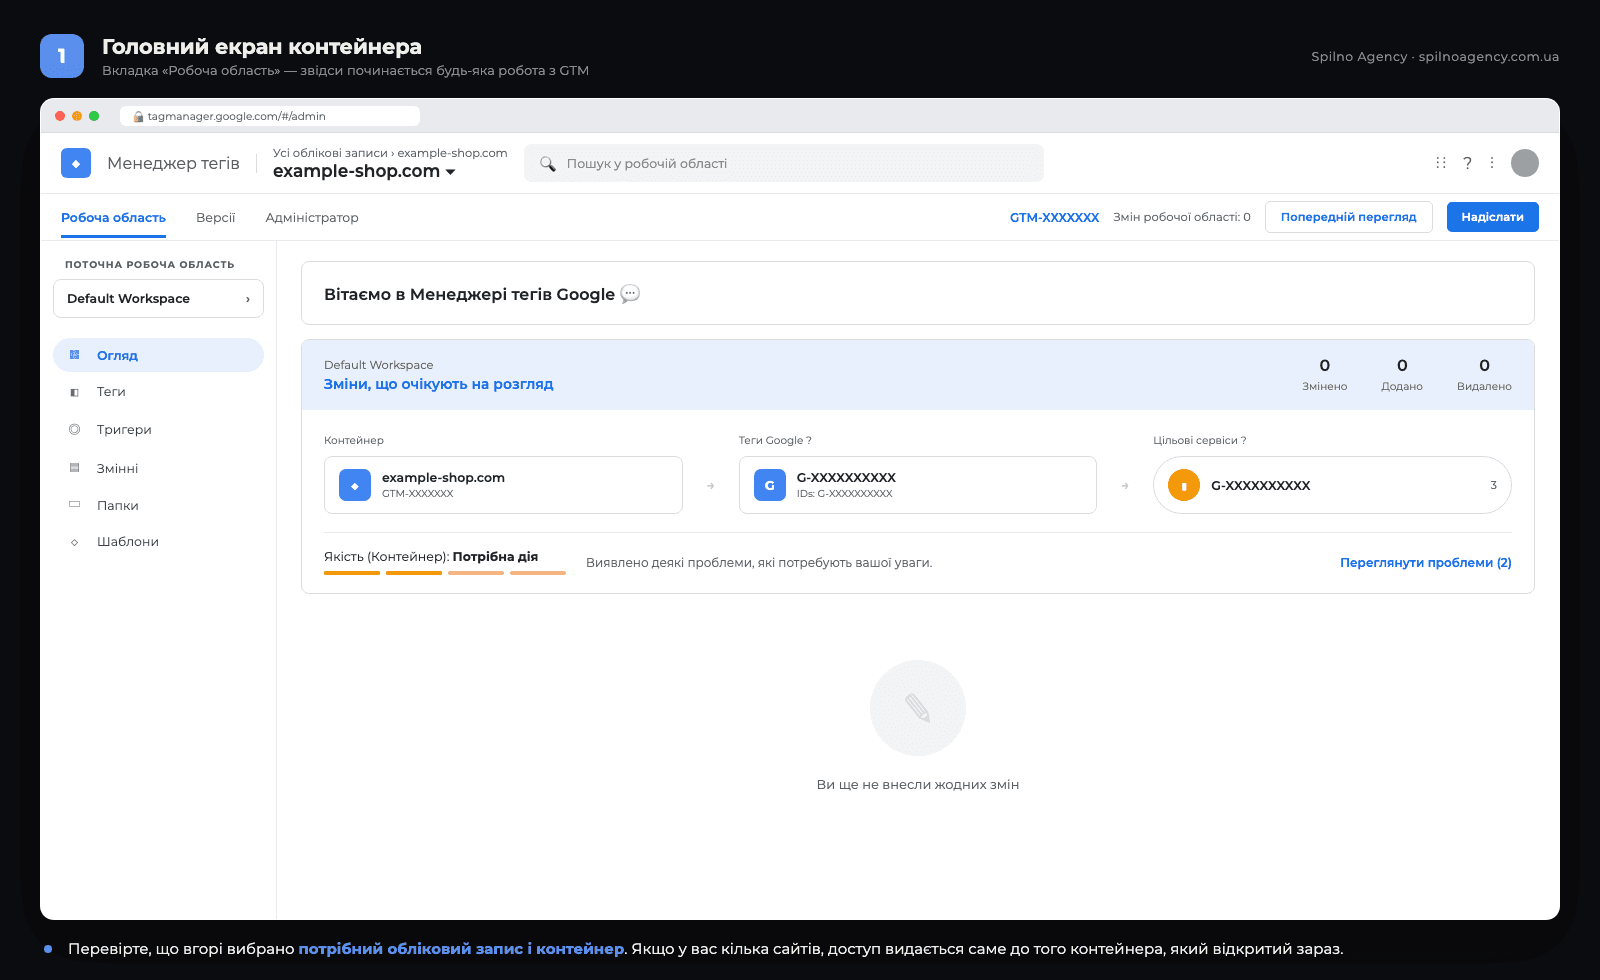
Task: Click the search field Пошук у робочій області
Action: pos(784,163)
